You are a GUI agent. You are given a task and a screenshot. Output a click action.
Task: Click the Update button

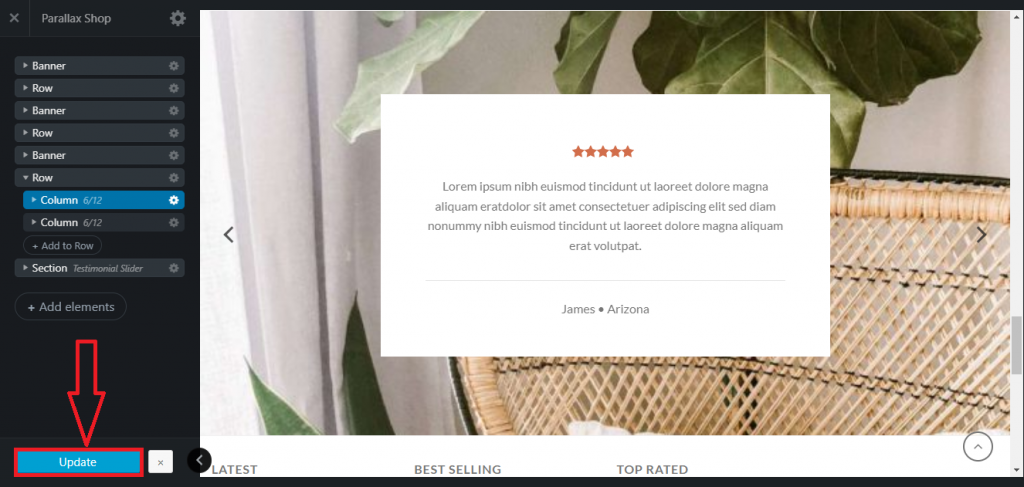(78, 462)
